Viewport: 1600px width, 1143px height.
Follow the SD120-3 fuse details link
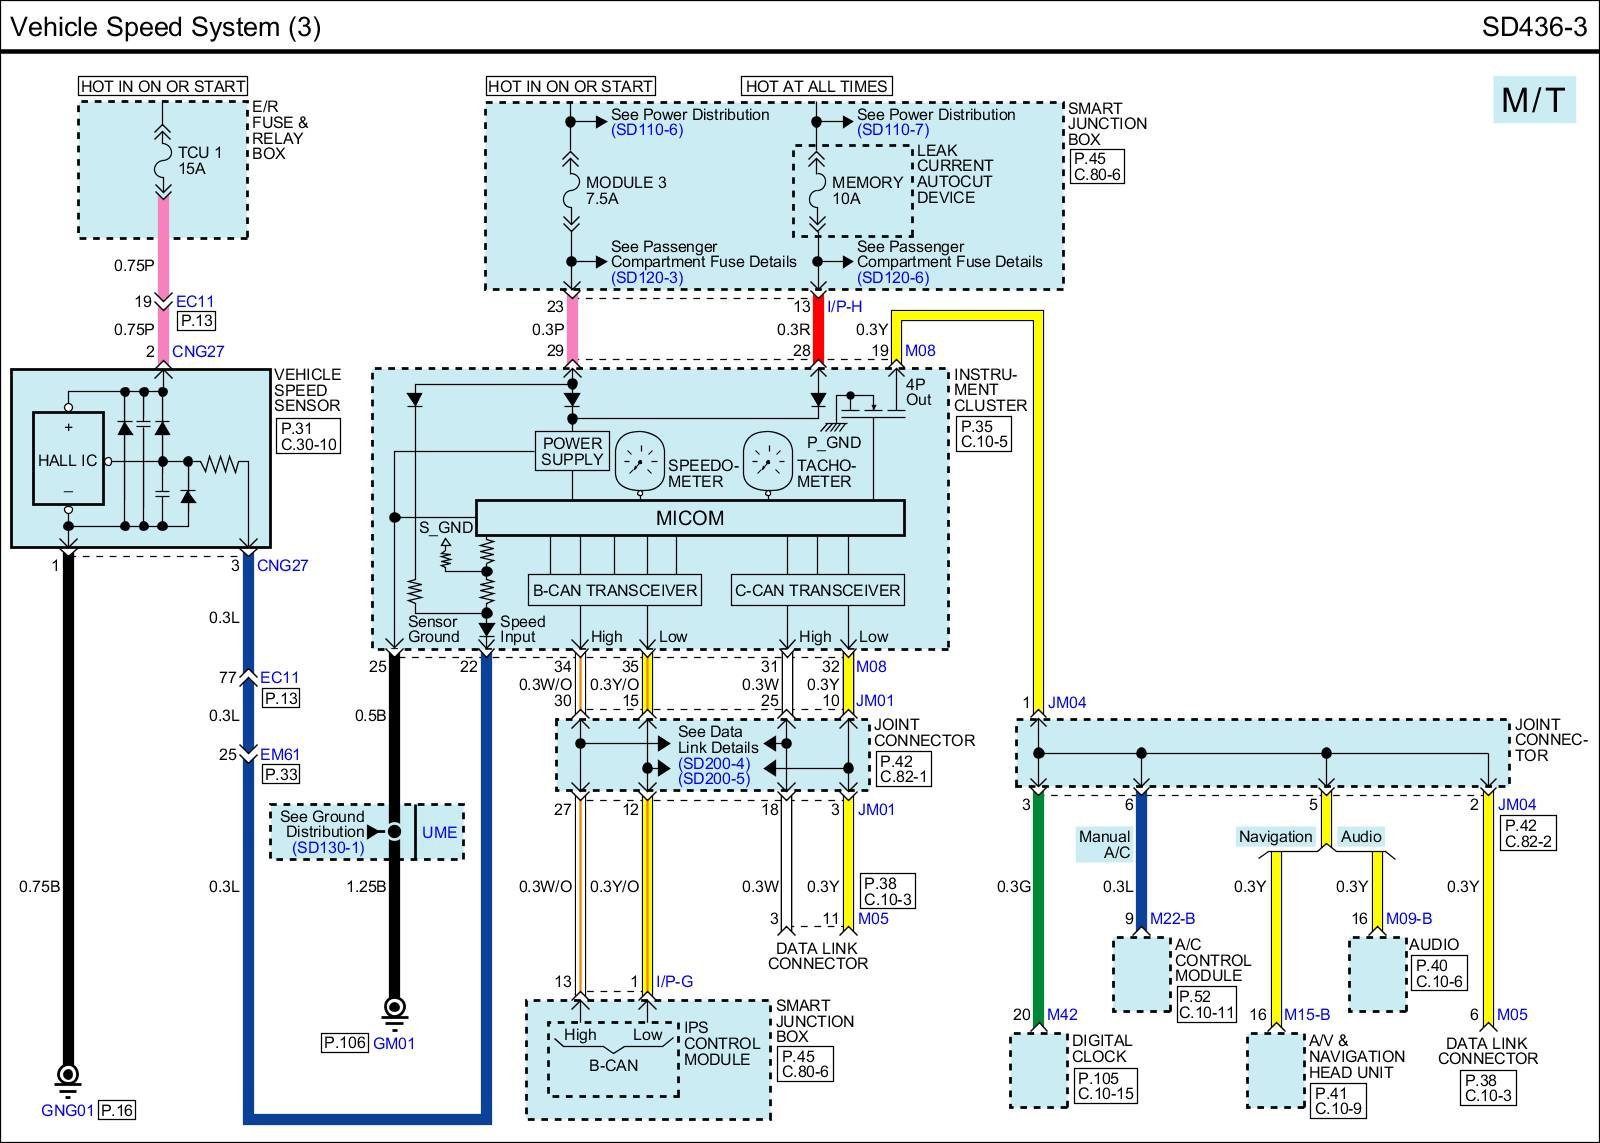(647, 277)
